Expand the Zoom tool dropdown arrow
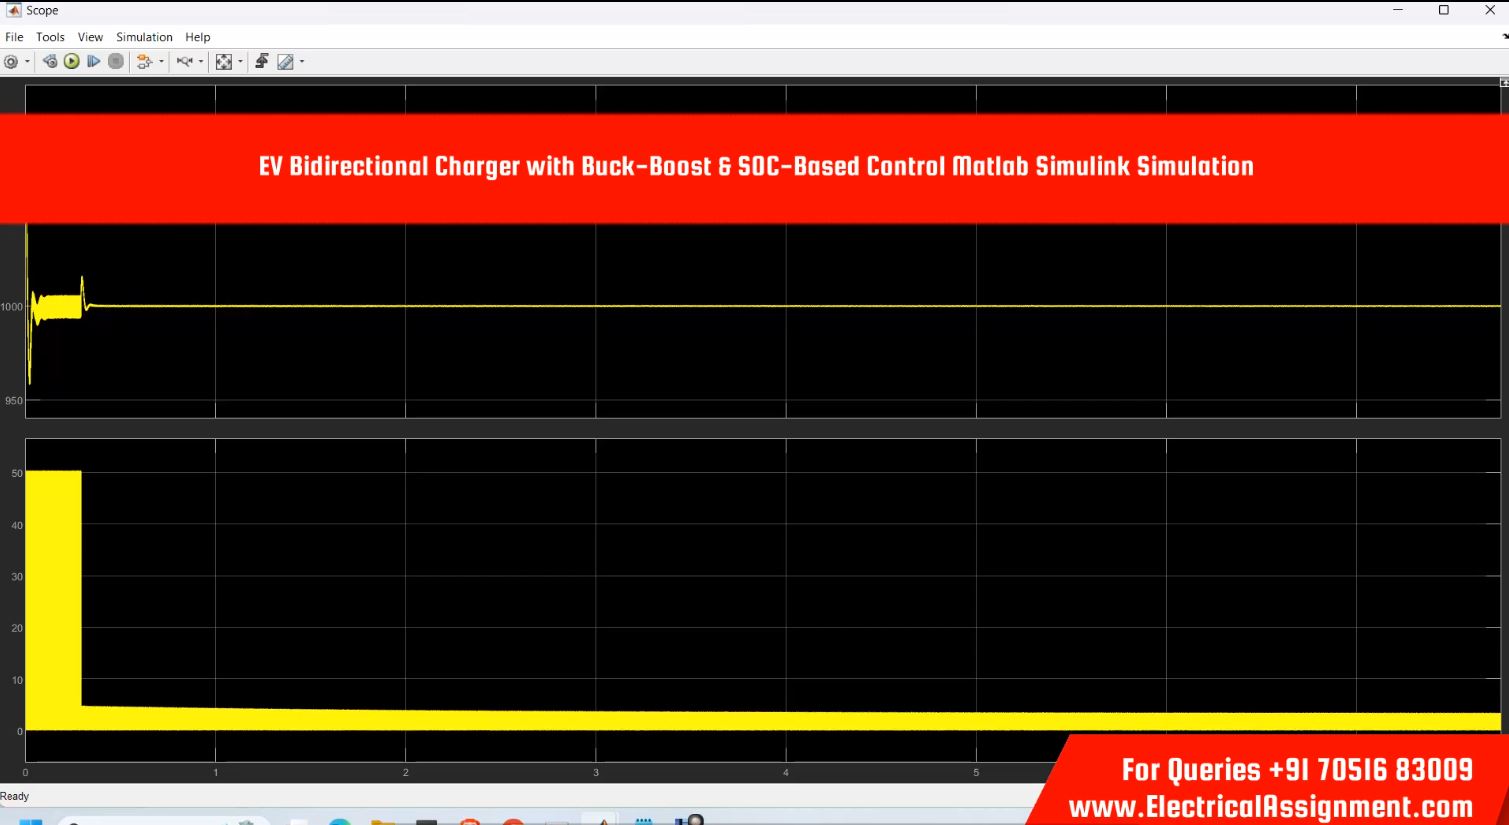 click(x=201, y=62)
